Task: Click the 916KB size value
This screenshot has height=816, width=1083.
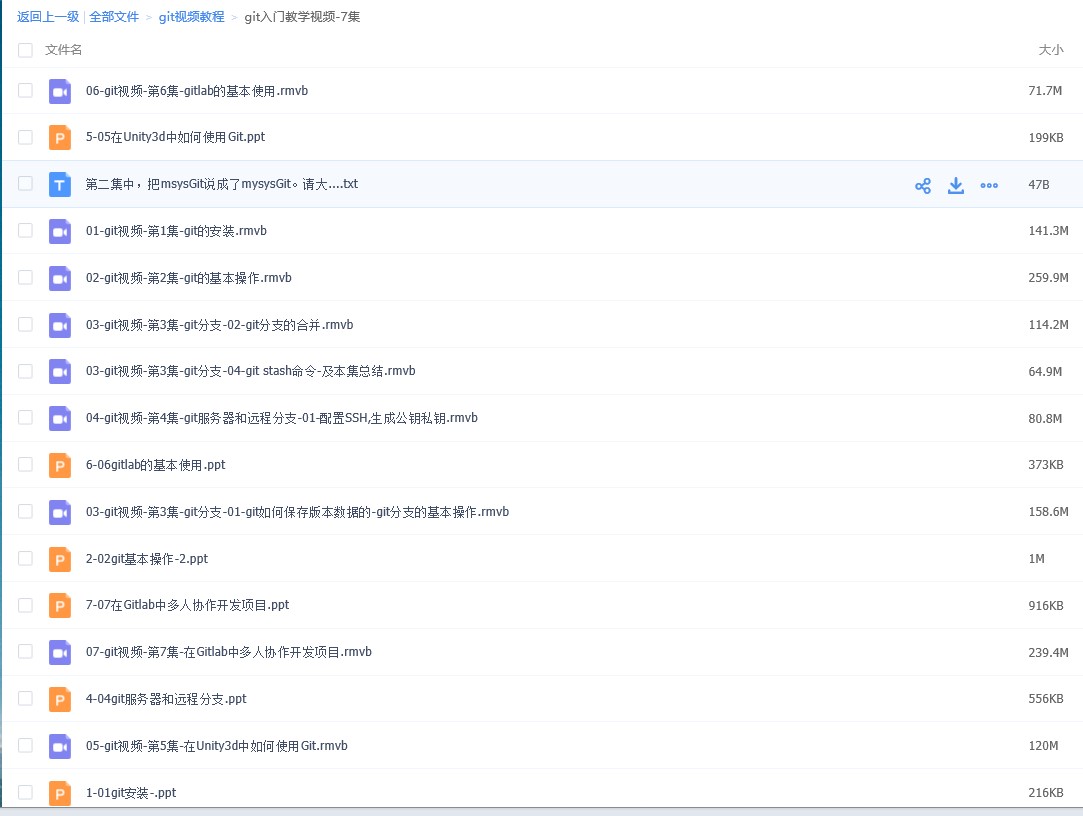Action: coord(1046,606)
